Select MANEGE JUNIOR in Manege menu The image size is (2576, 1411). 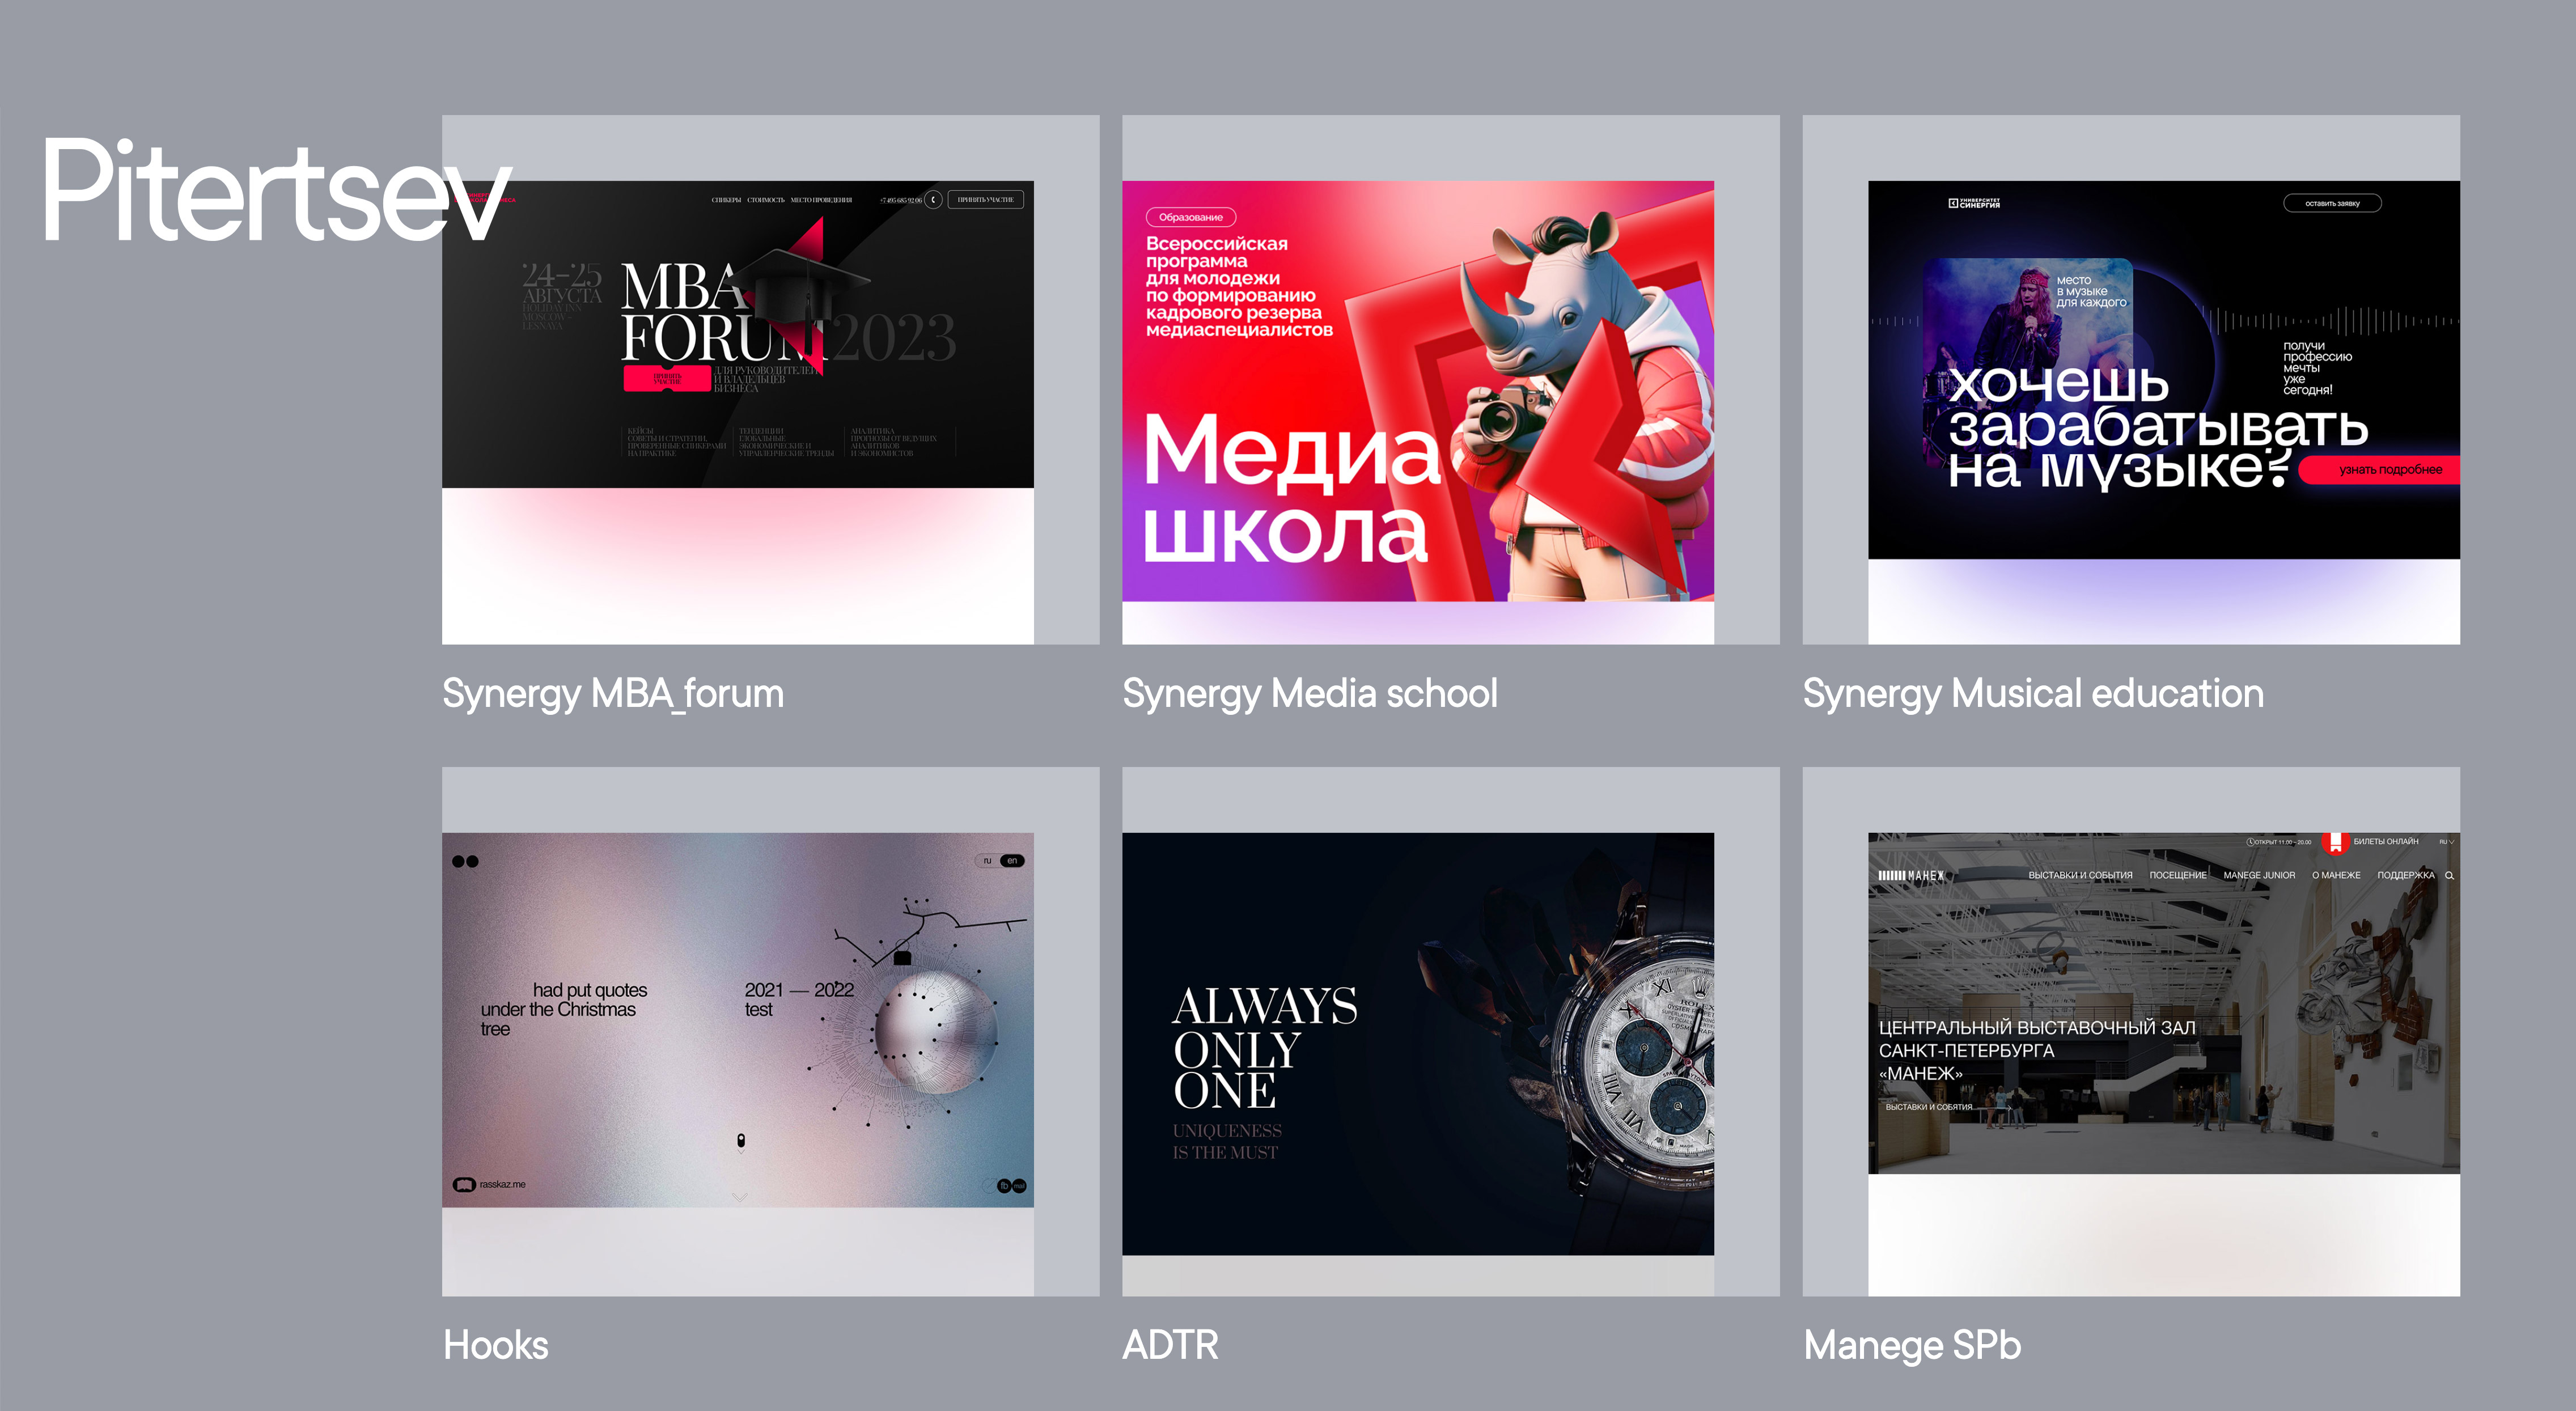tap(2259, 875)
